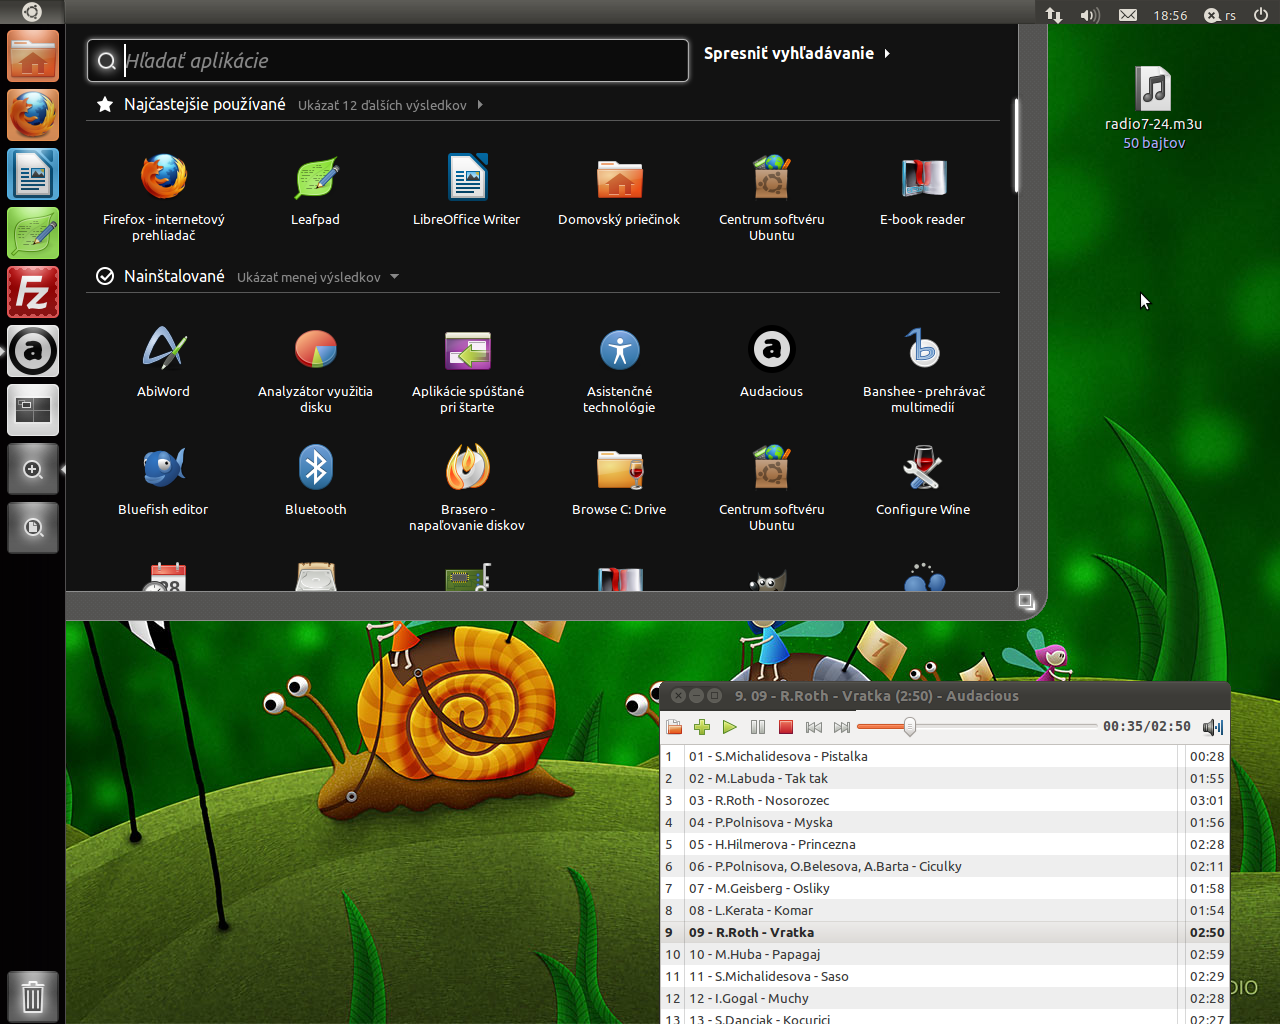The width and height of the screenshot is (1280, 1024).
Task: Click the dash vertical scrollbar
Action: point(1016,145)
